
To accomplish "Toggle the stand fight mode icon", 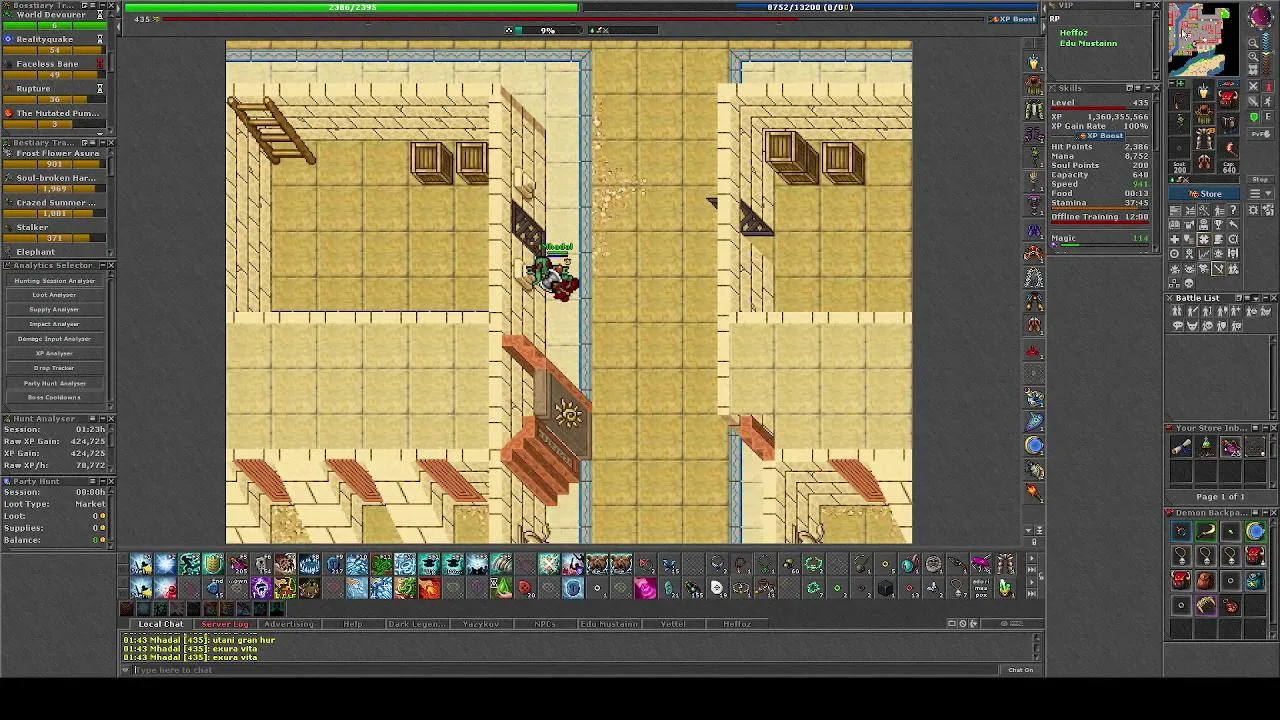I will point(1268,87).
